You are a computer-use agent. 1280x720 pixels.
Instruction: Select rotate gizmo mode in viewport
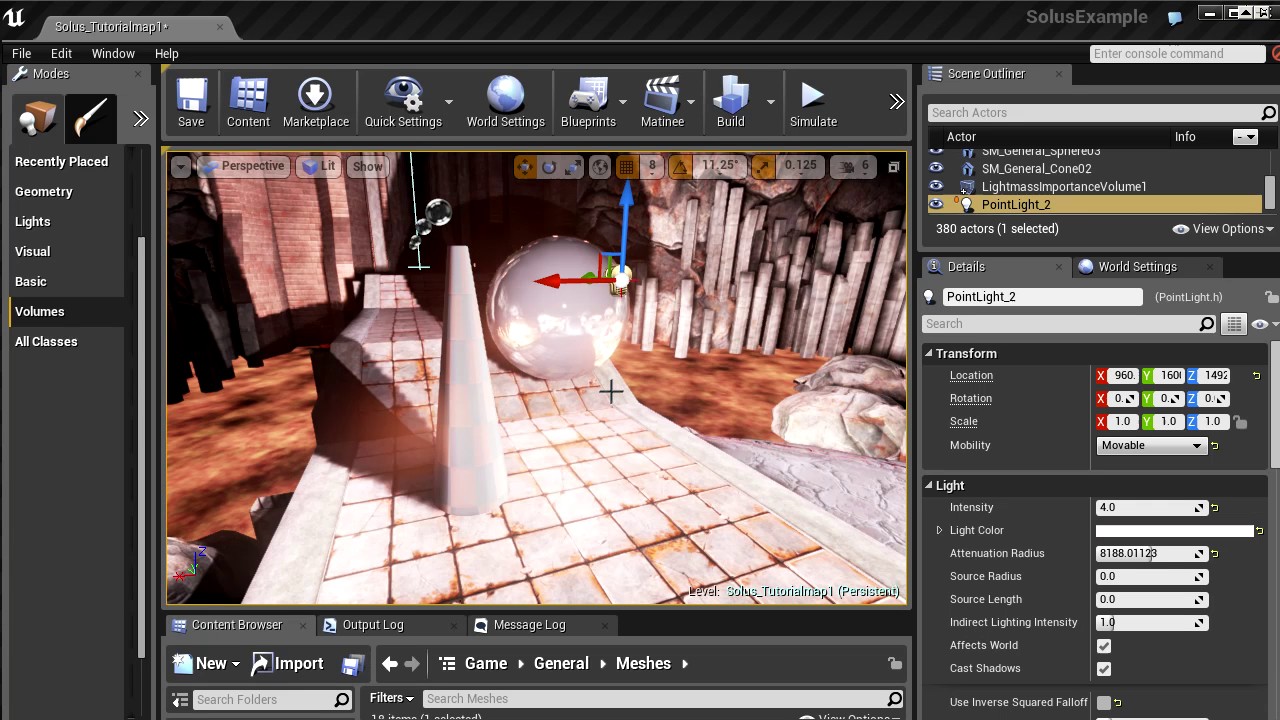549,167
